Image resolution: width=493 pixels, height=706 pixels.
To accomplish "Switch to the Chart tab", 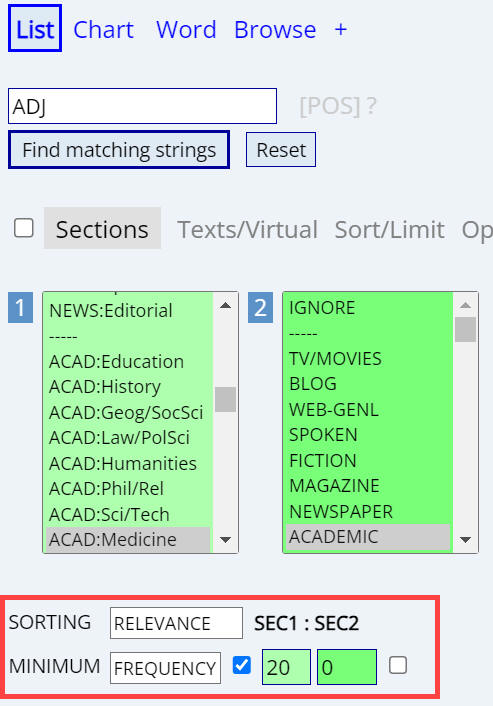I will click(x=104, y=30).
